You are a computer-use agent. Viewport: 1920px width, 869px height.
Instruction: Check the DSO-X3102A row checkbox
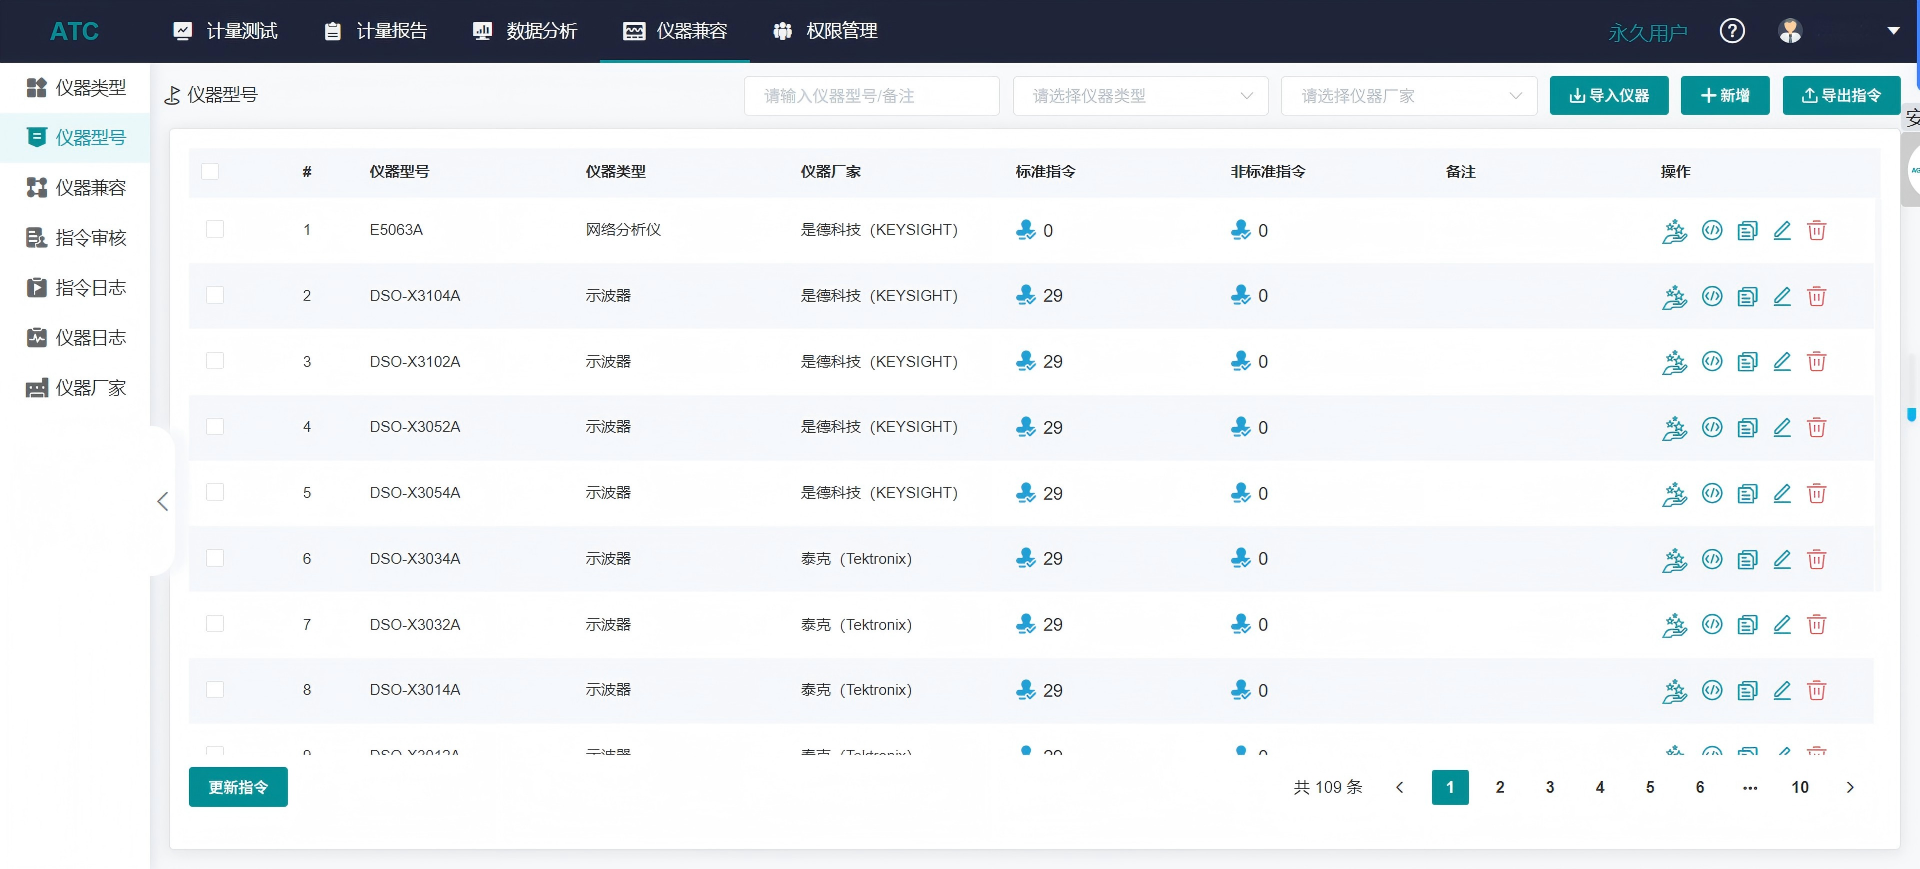pos(215,361)
